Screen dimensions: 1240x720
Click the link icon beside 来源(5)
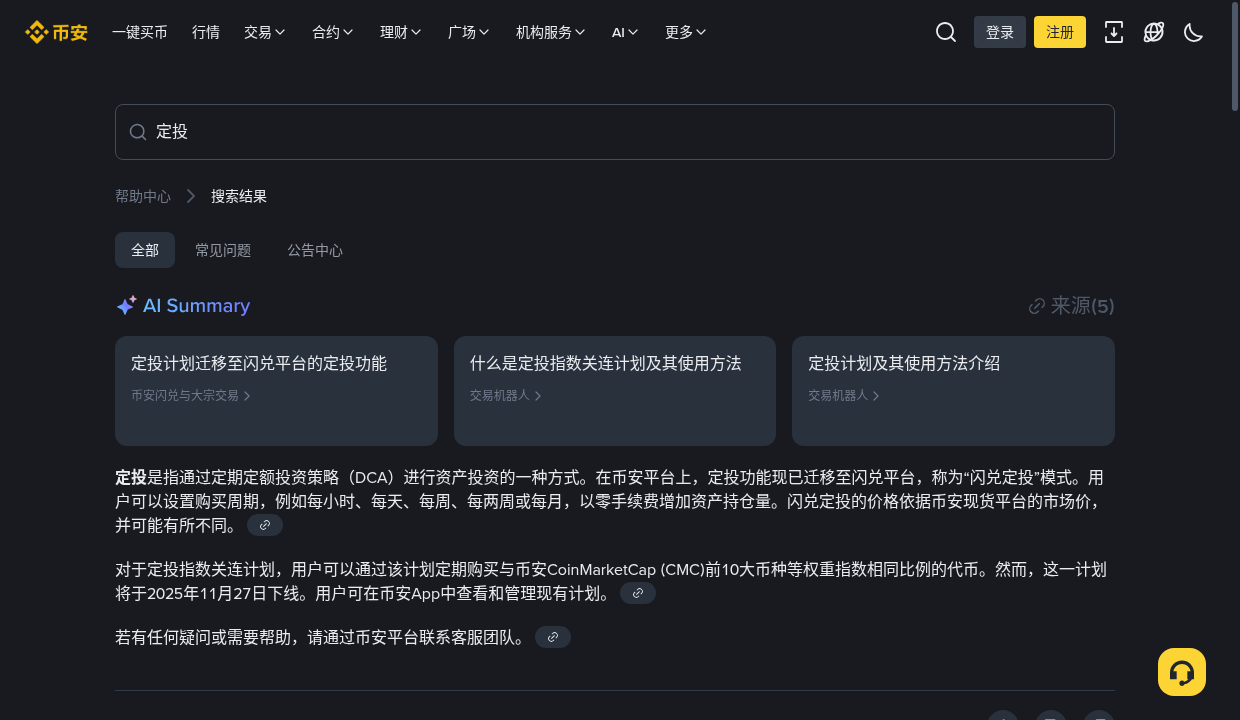pyautogui.click(x=1037, y=306)
